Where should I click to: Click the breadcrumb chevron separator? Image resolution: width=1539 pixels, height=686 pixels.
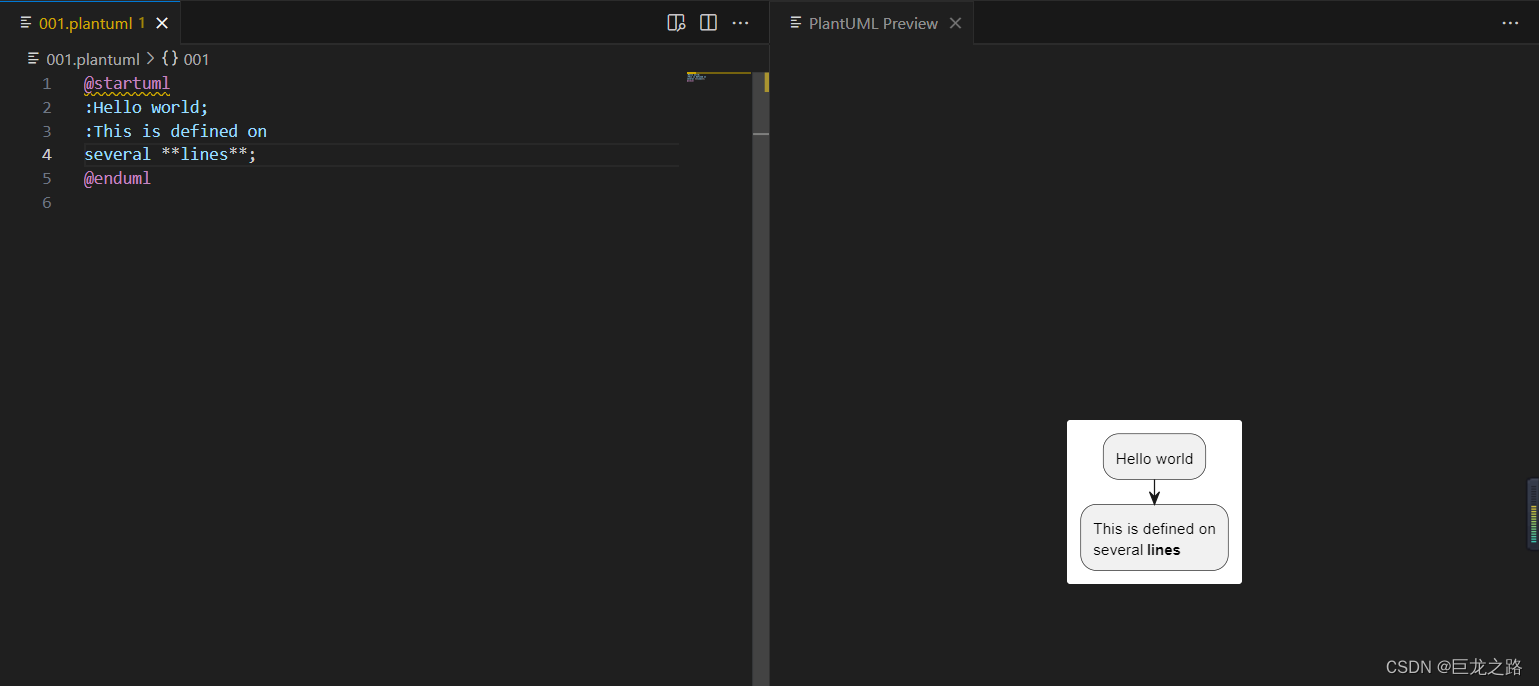coord(151,59)
